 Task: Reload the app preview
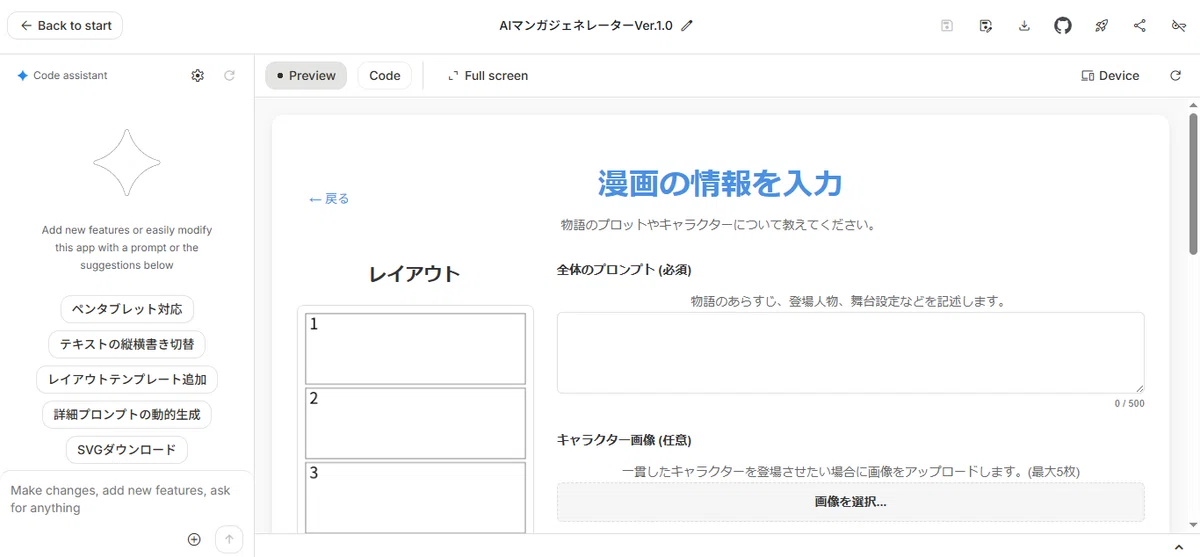(1176, 75)
